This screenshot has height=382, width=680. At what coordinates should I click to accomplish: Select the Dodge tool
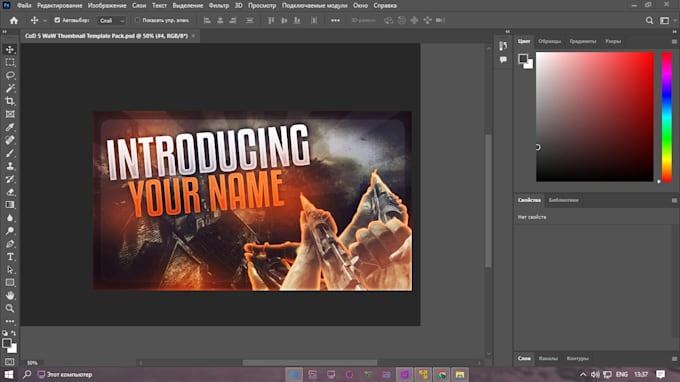(10, 231)
